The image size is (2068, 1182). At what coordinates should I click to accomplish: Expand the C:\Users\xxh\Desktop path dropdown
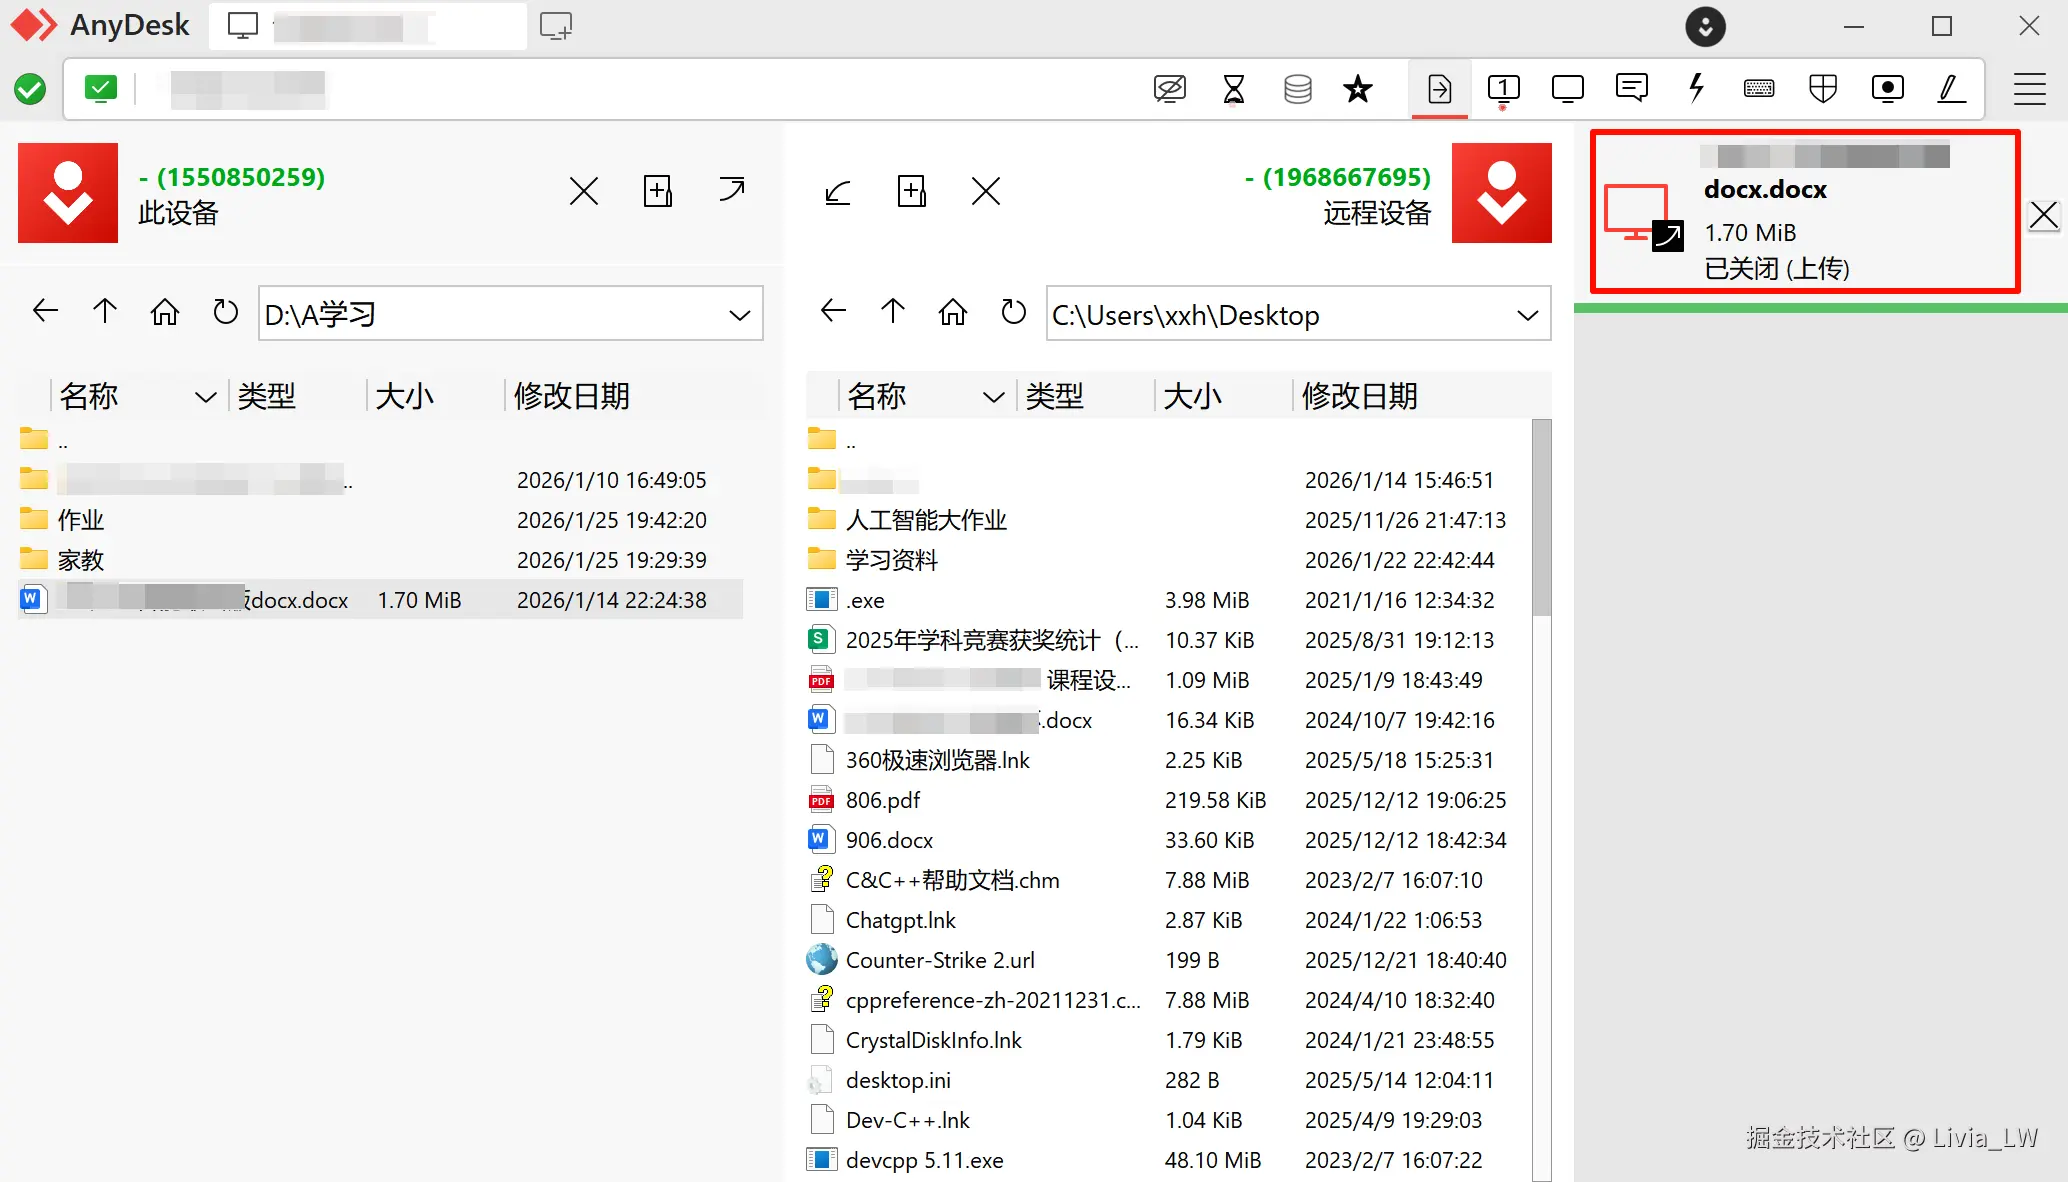1527,315
